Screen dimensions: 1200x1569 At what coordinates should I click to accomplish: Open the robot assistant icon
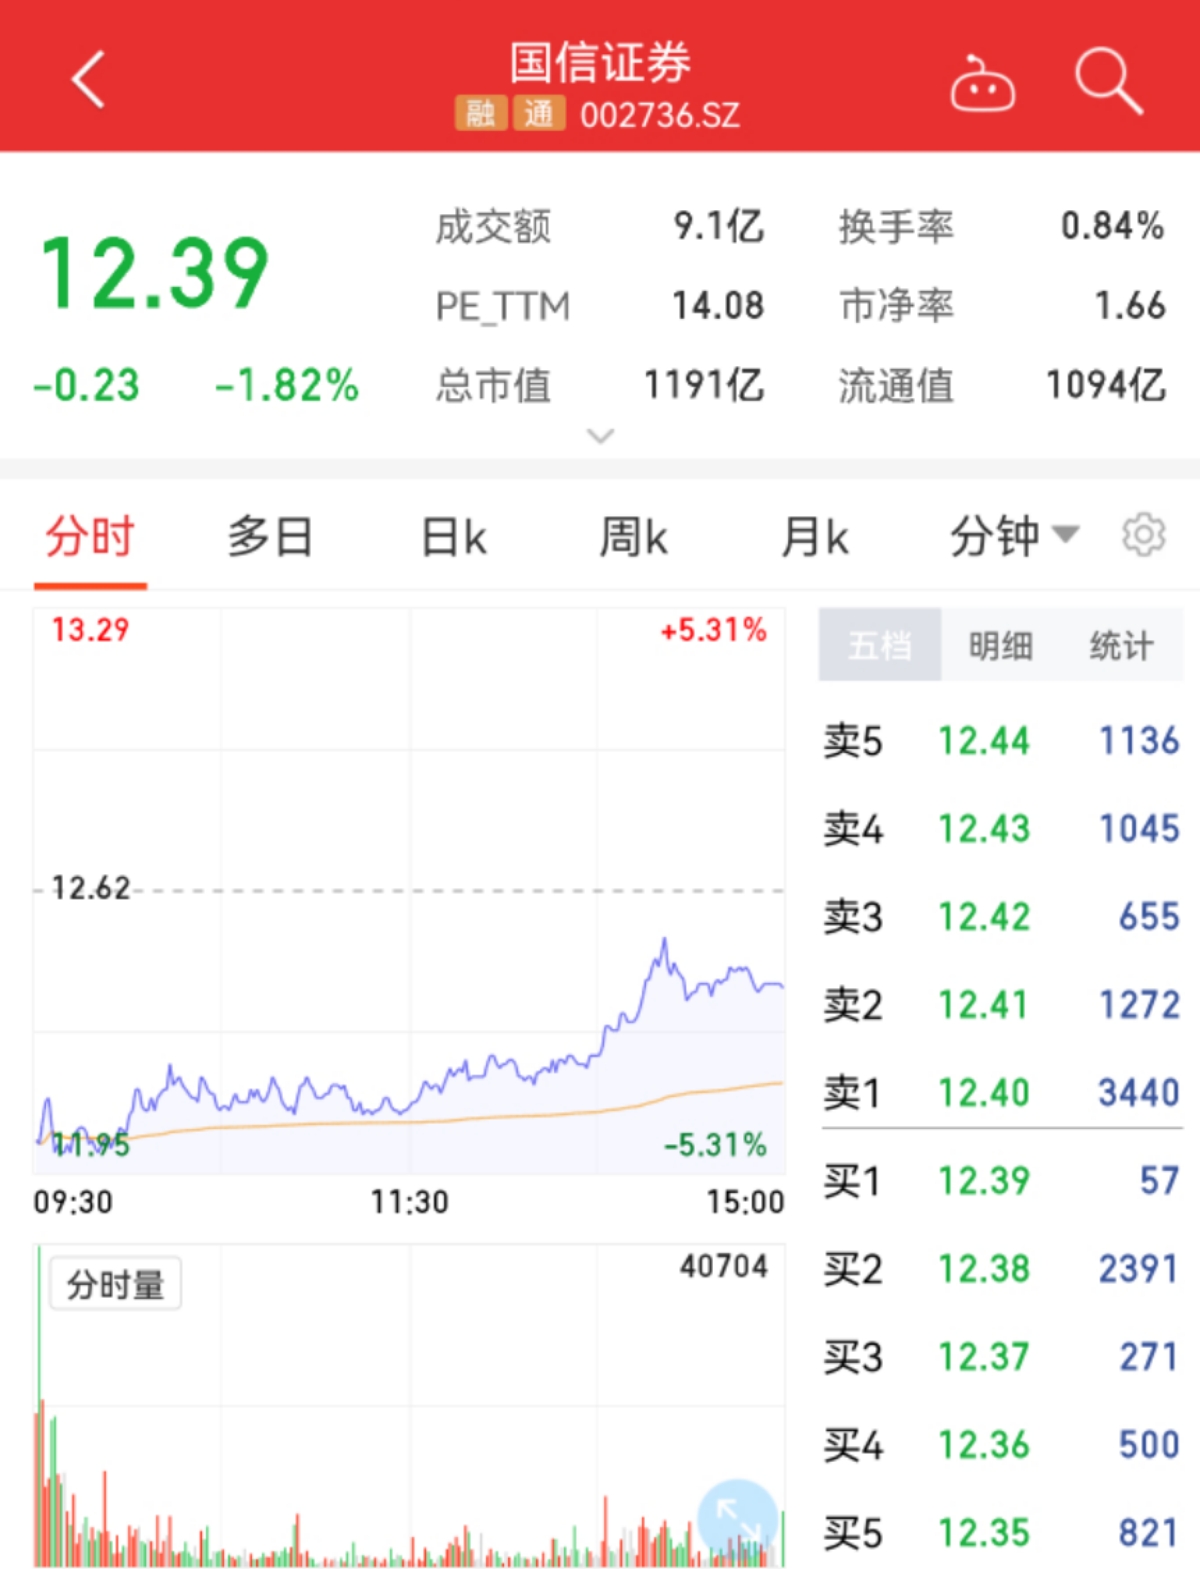click(x=982, y=83)
